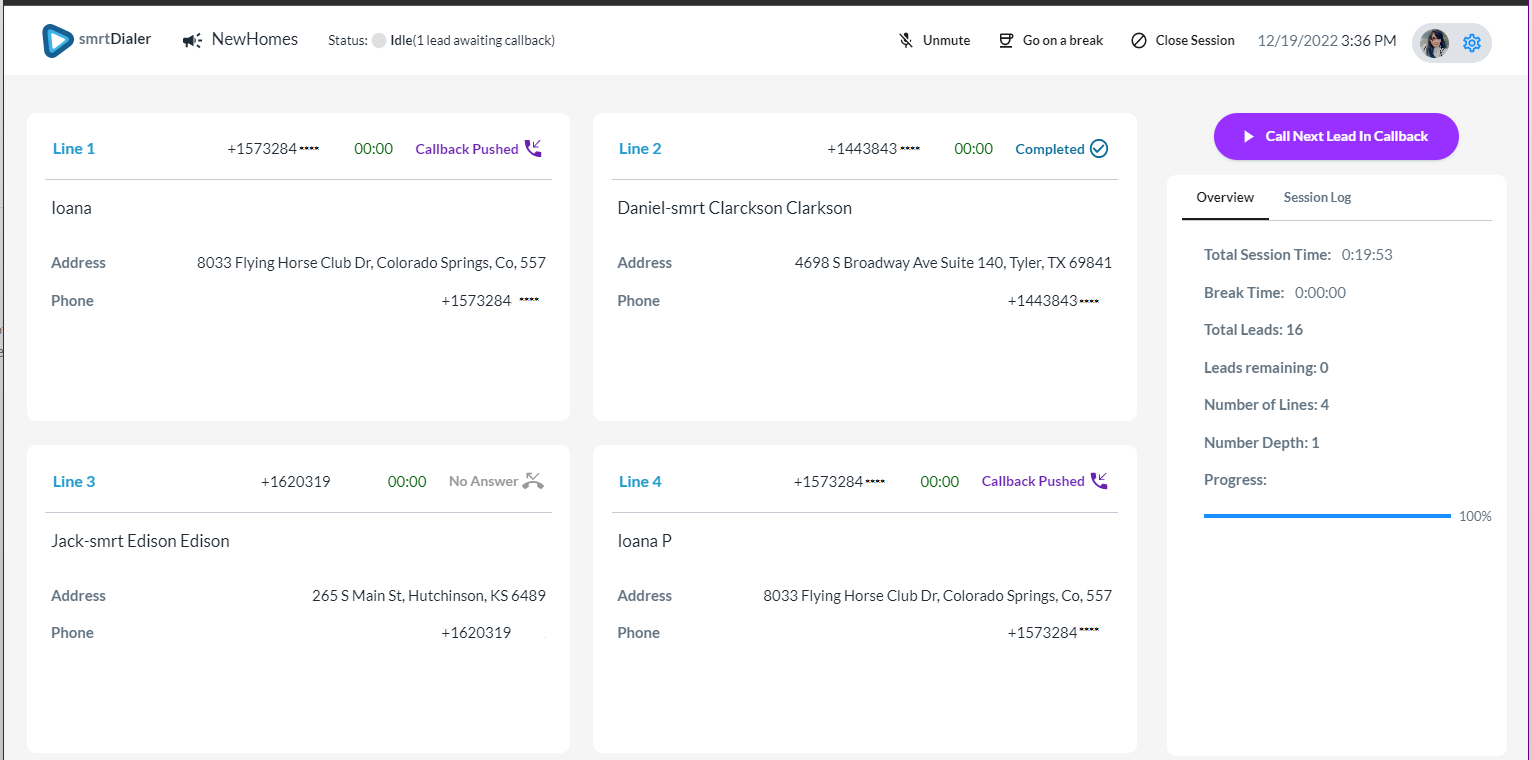Click Line 4 callback pushed phone icon
Viewport: 1532px width, 760px height.
coord(1099,481)
